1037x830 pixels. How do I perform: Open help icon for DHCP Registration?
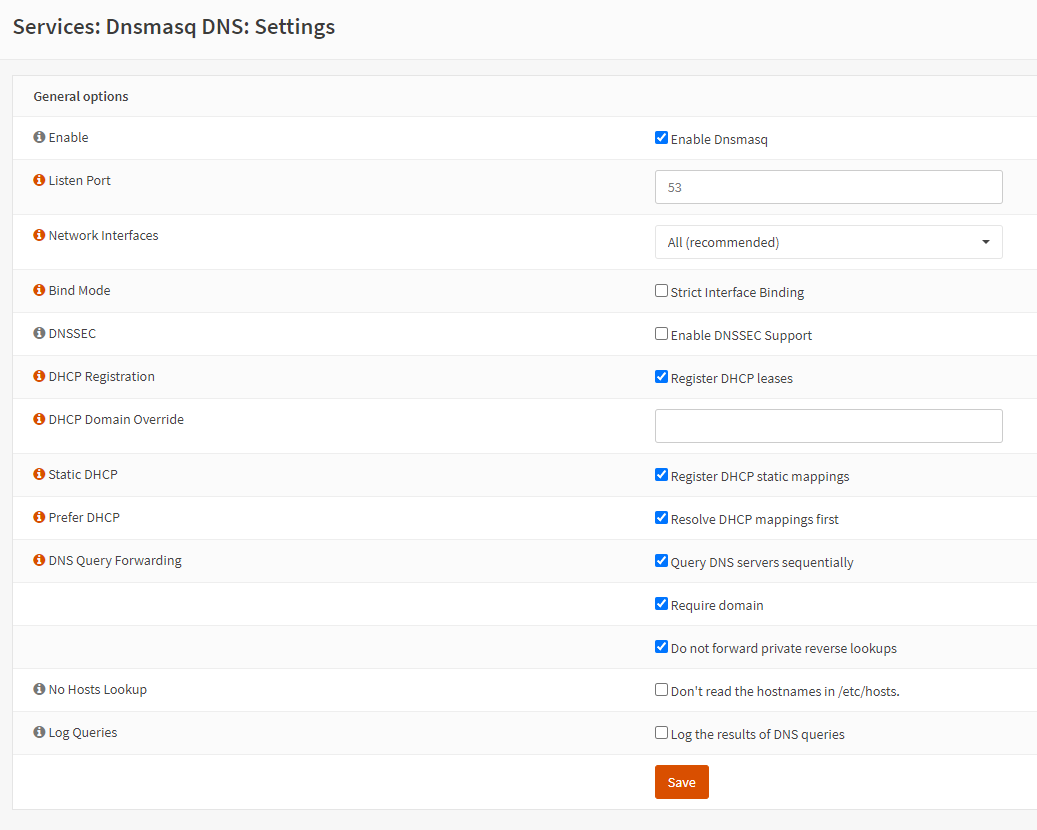39,376
